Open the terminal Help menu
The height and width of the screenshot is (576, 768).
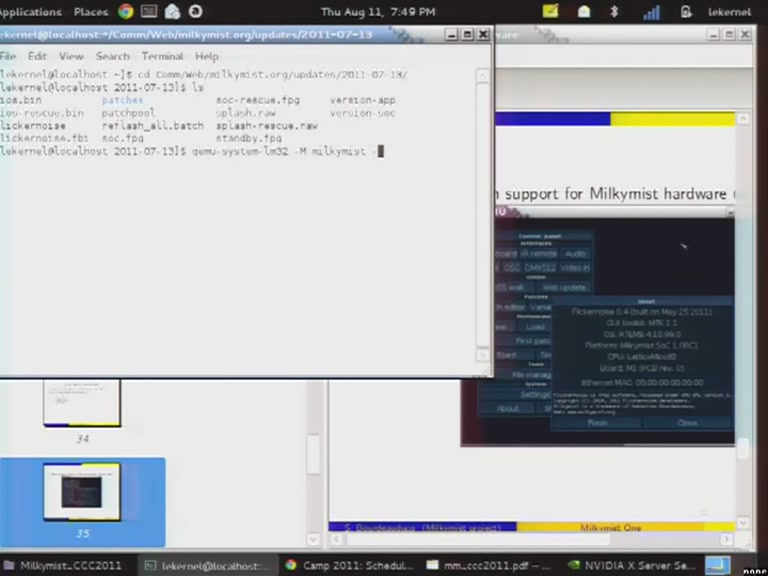point(207,56)
